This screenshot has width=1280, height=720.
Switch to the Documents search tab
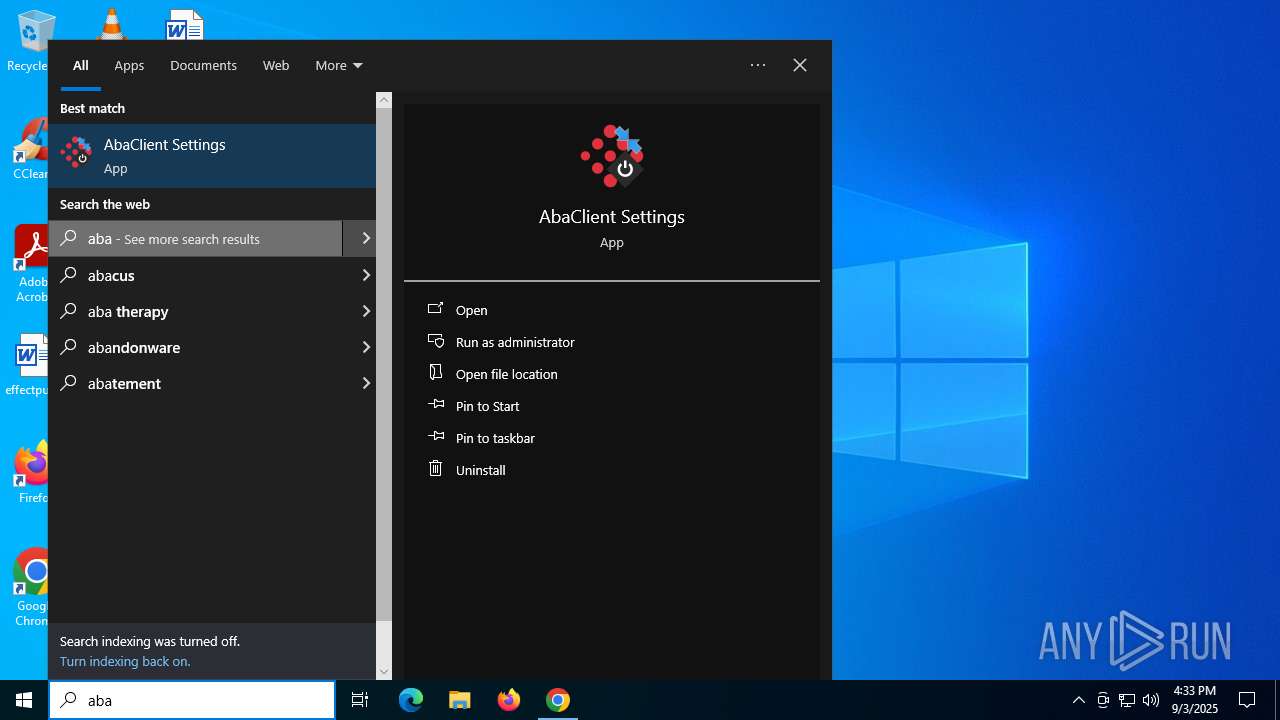coord(203,65)
